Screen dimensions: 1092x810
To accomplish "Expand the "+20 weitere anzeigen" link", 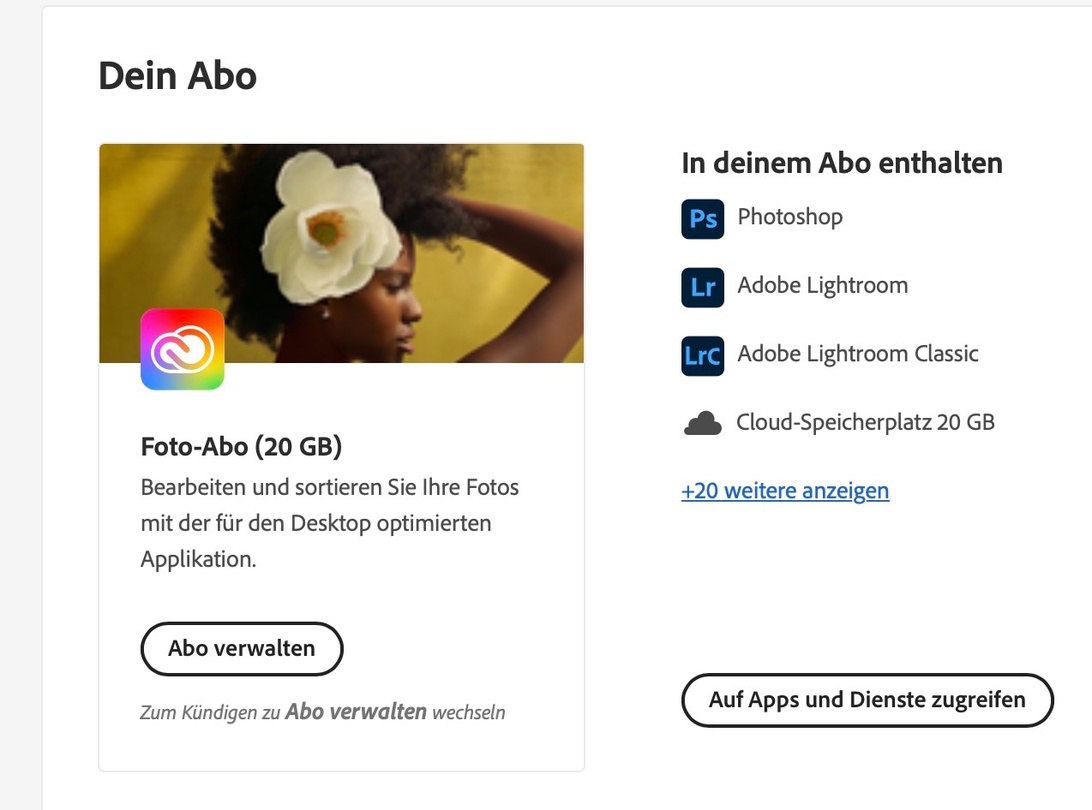I will (785, 491).
